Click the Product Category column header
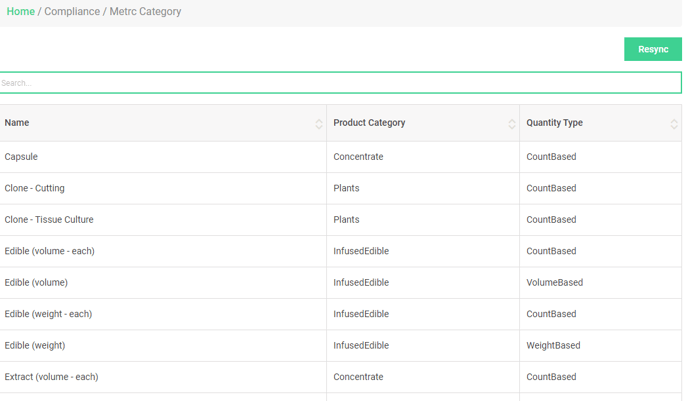The height and width of the screenshot is (401, 688). coord(423,123)
